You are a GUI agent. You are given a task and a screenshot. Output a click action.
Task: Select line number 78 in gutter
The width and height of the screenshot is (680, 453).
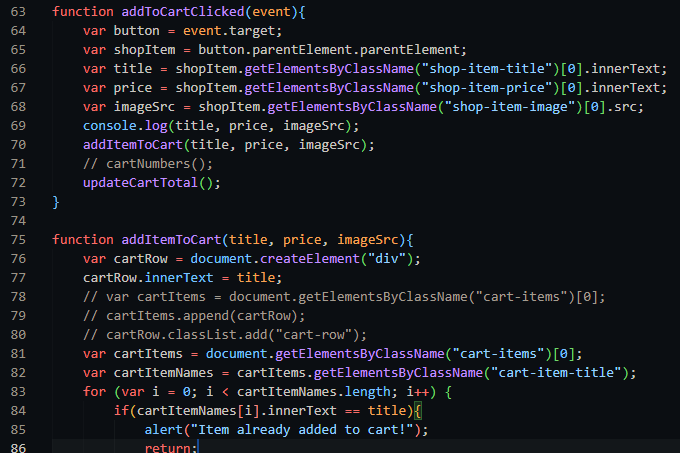coord(18,297)
